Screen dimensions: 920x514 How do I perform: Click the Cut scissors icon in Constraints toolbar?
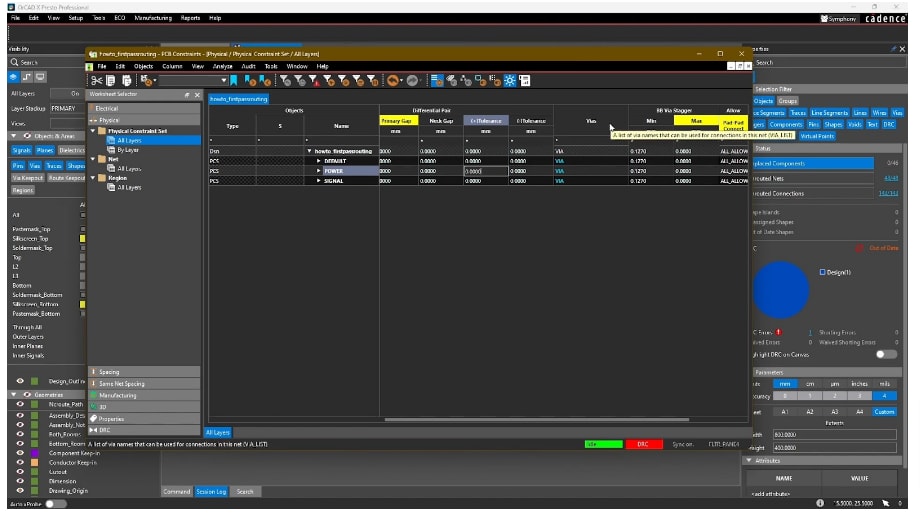tap(97, 80)
